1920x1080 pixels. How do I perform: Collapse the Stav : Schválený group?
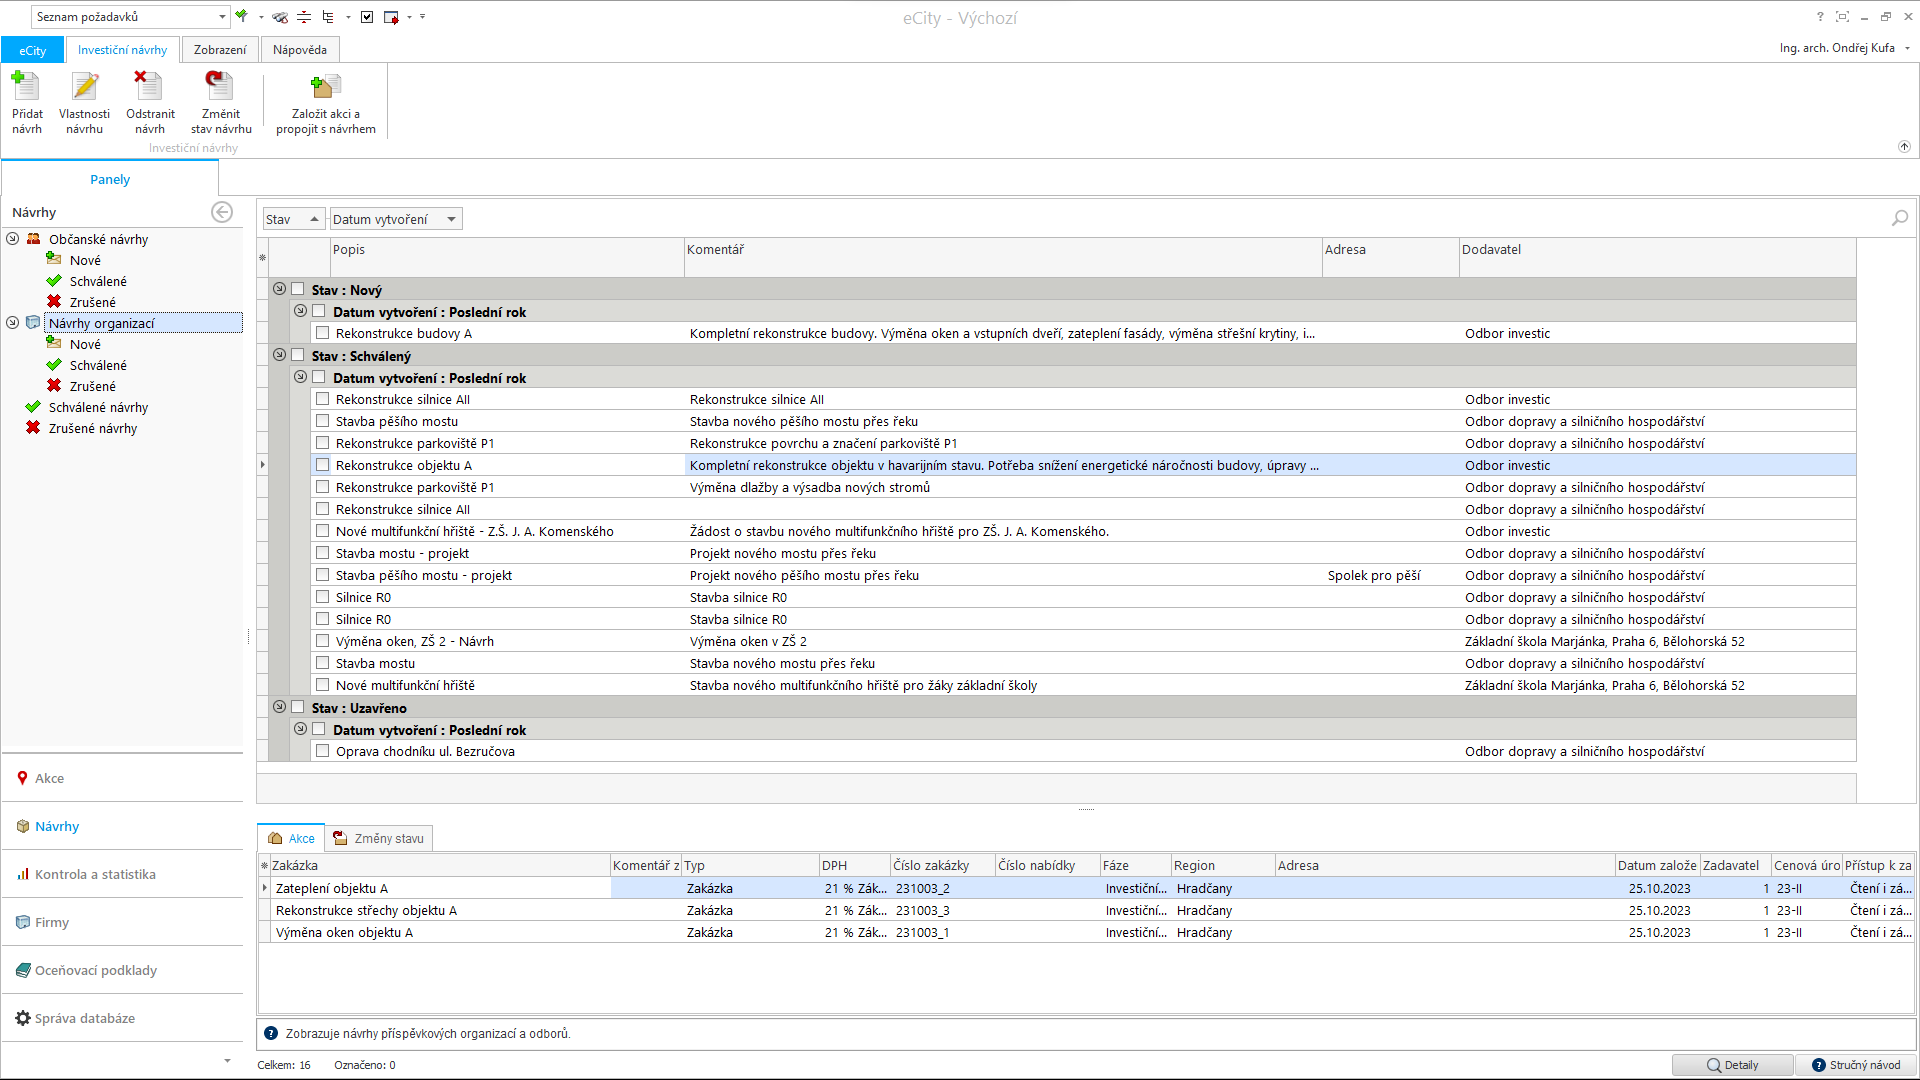[279, 355]
